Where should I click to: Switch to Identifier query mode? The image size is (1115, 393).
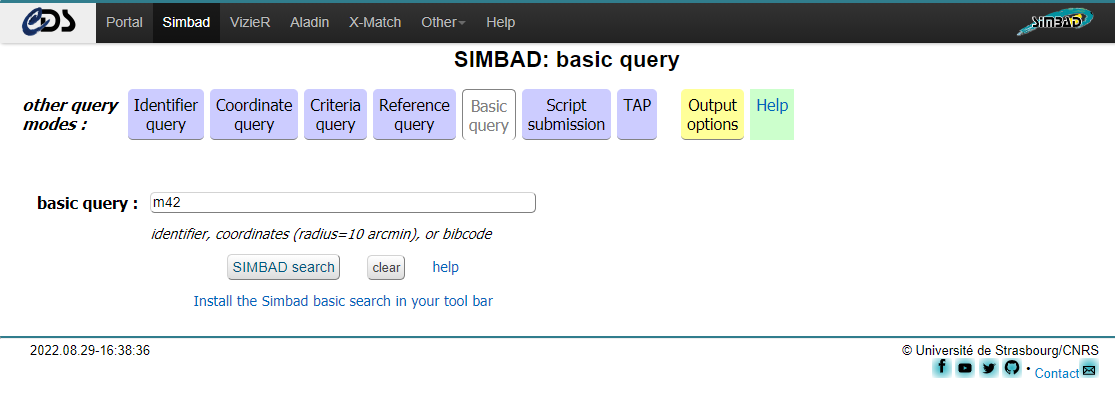tap(166, 114)
